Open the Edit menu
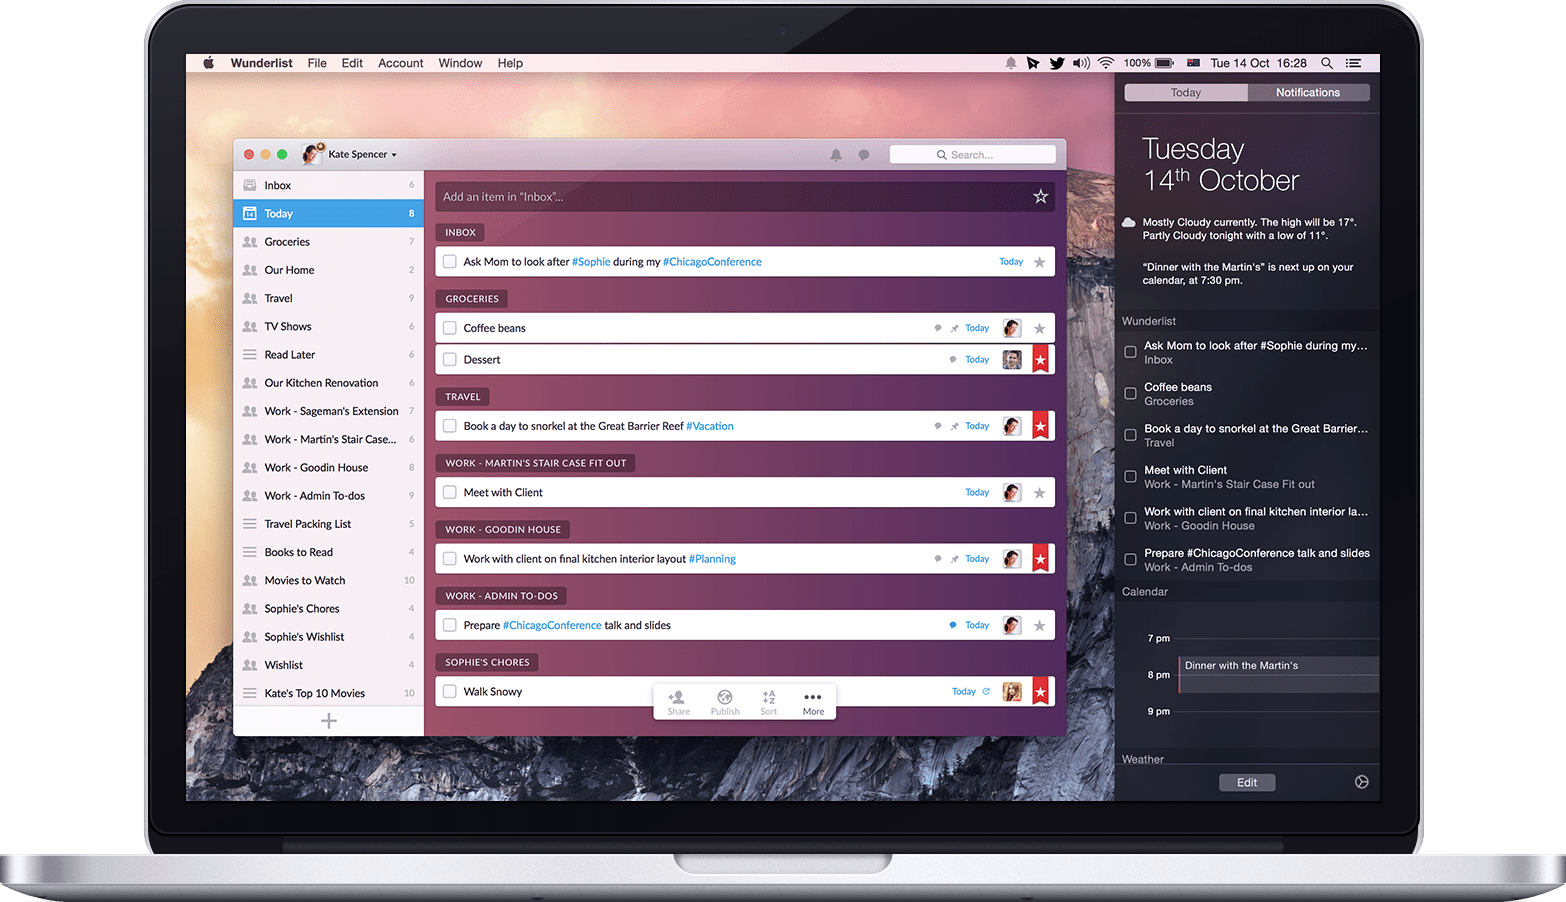This screenshot has width=1566, height=902. point(352,63)
